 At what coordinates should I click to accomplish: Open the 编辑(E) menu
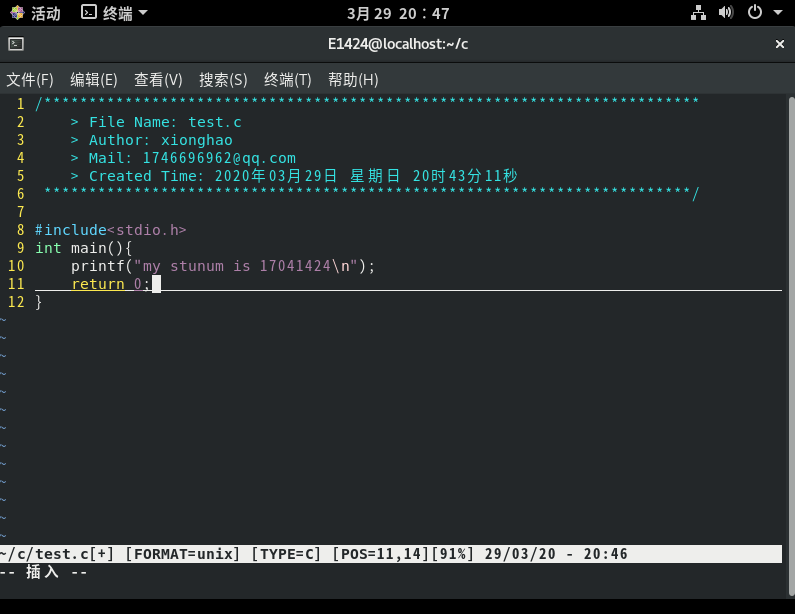tap(94, 80)
